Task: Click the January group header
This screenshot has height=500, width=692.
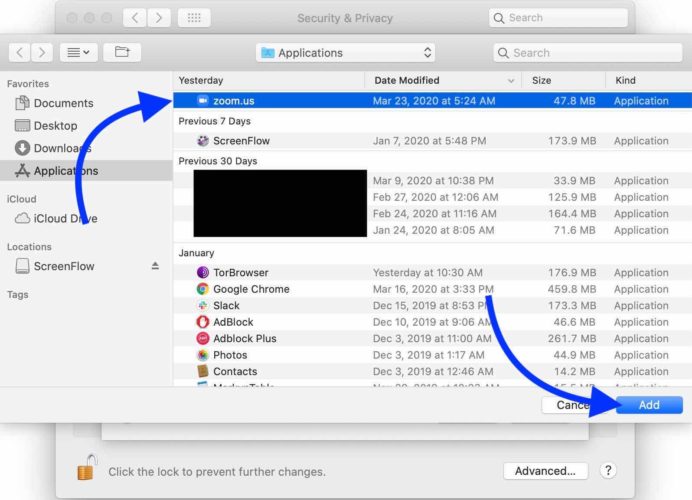Action: pyautogui.click(x=196, y=253)
